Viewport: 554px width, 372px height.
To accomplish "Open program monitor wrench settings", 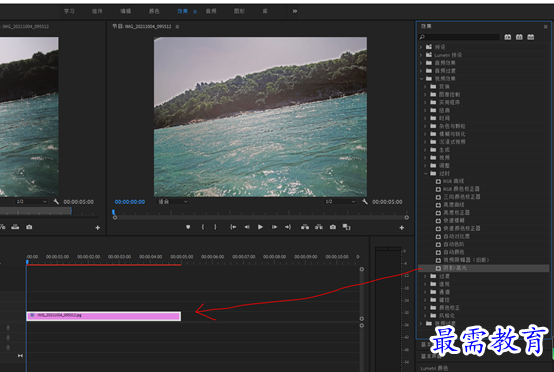I will pyautogui.click(x=365, y=202).
